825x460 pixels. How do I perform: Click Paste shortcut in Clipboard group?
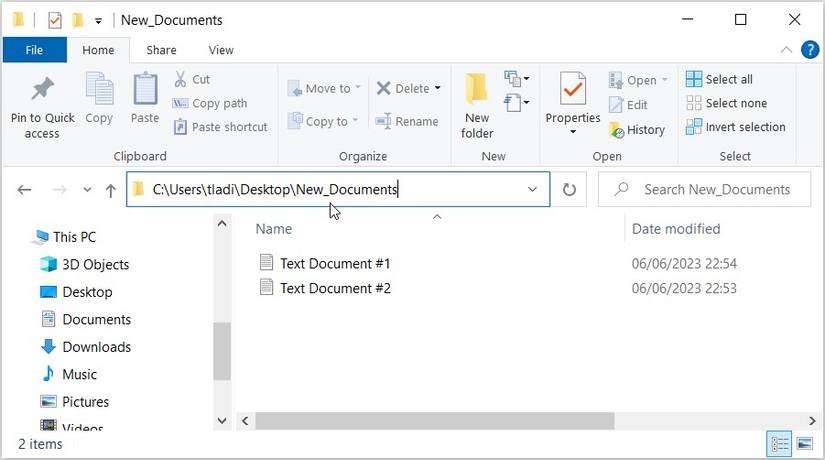220,127
